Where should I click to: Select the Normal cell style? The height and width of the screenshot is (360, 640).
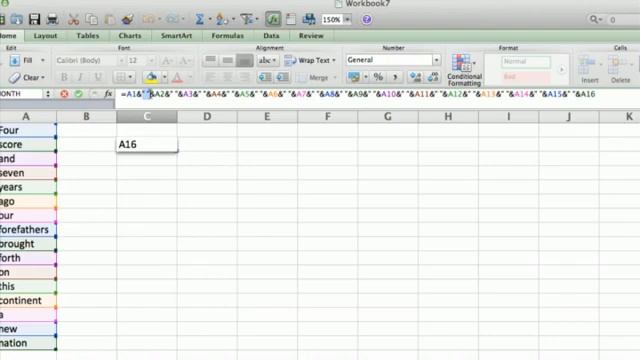coord(525,61)
